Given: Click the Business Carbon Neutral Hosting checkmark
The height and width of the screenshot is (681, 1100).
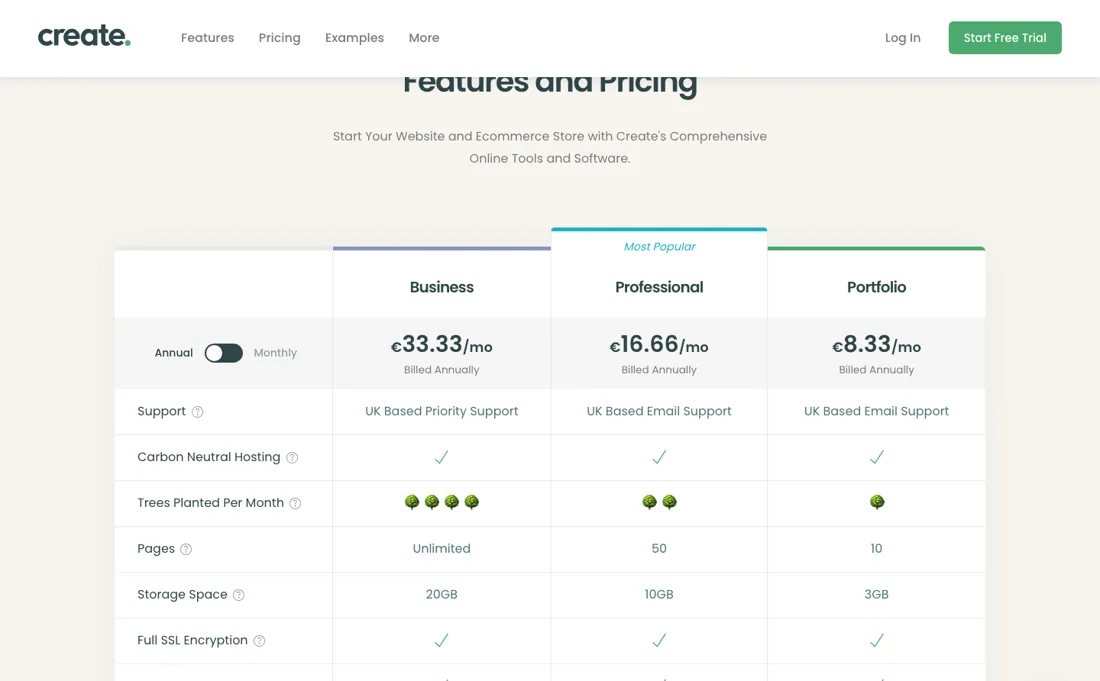Looking at the screenshot, I should point(441,457).
